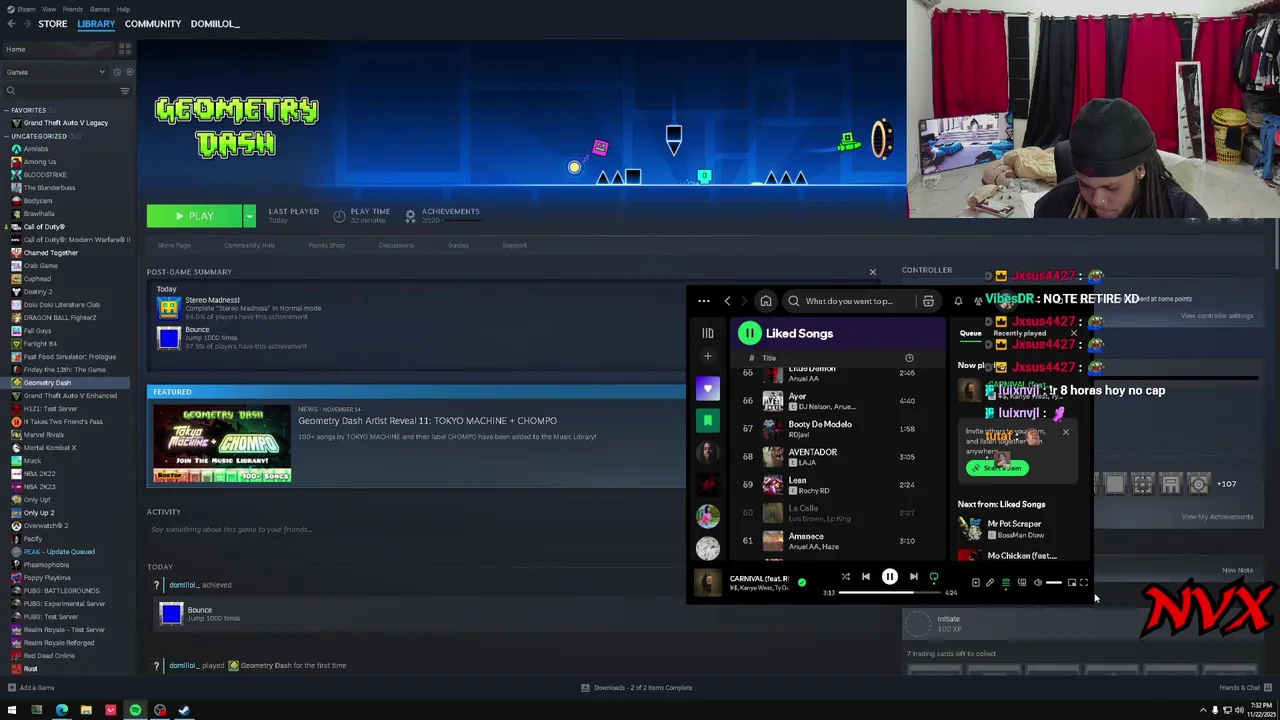Open Spotify now playing view icon
This screenshot has width=1280, height=720.
976,583
